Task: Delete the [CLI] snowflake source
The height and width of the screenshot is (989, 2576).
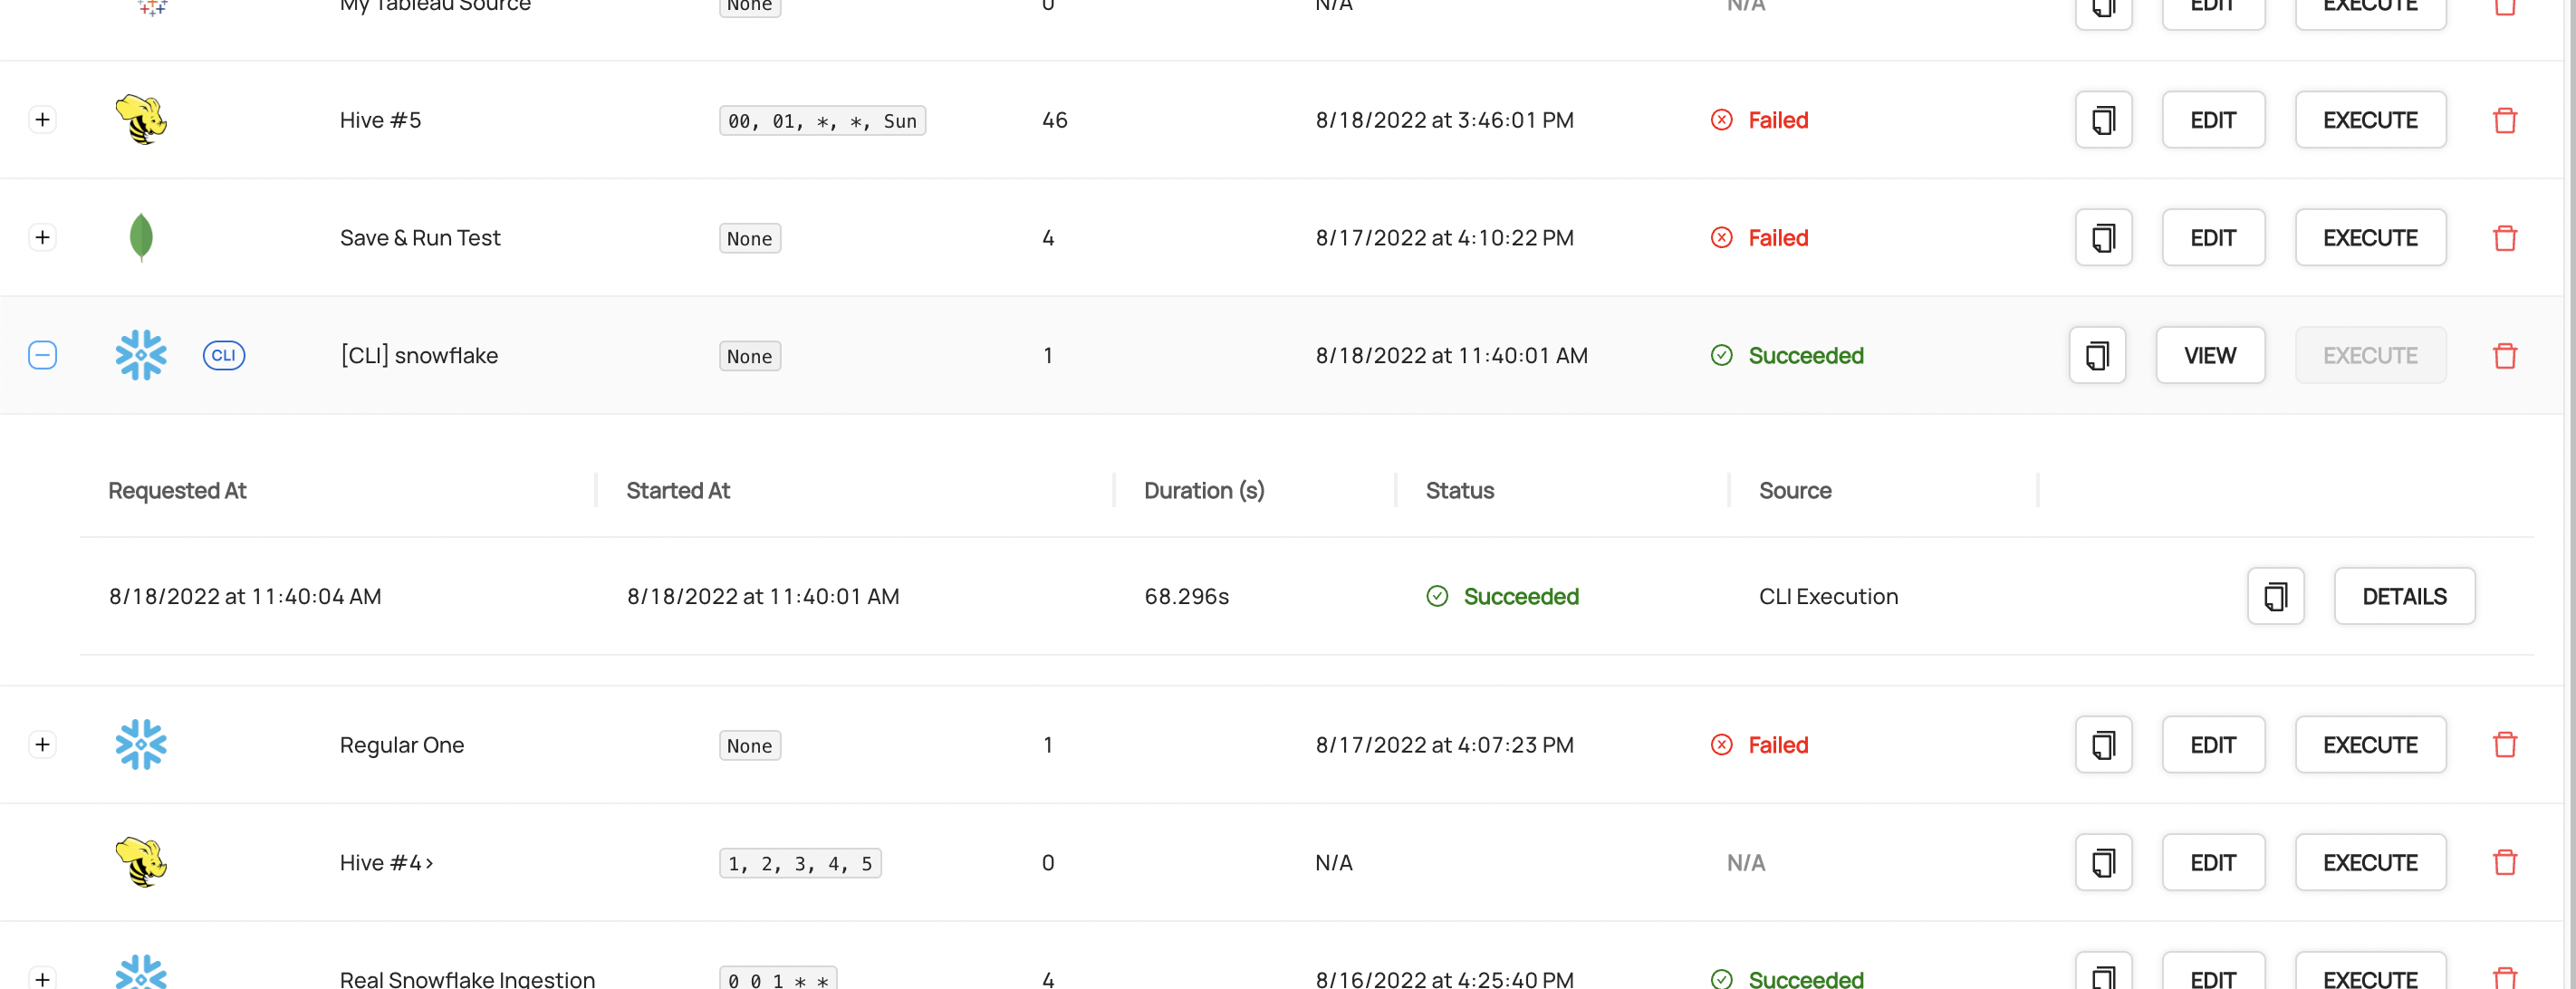Action: (x=2504, y=355)
